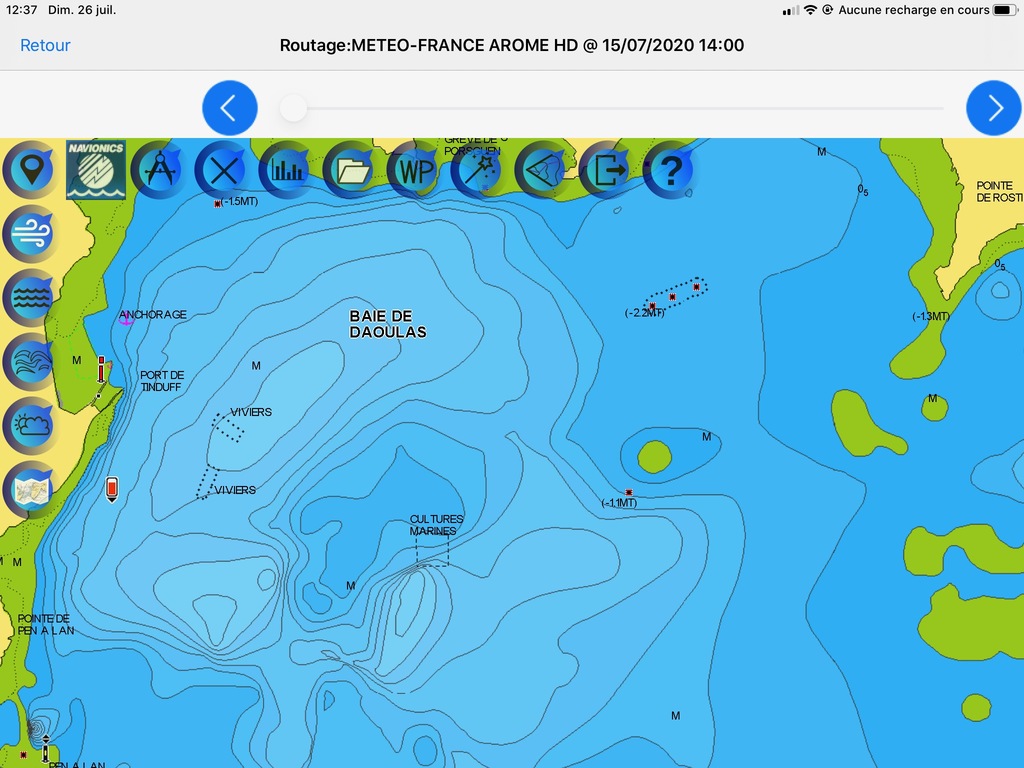Tap Aucune recharge en cours text

(x=914, y=10)
